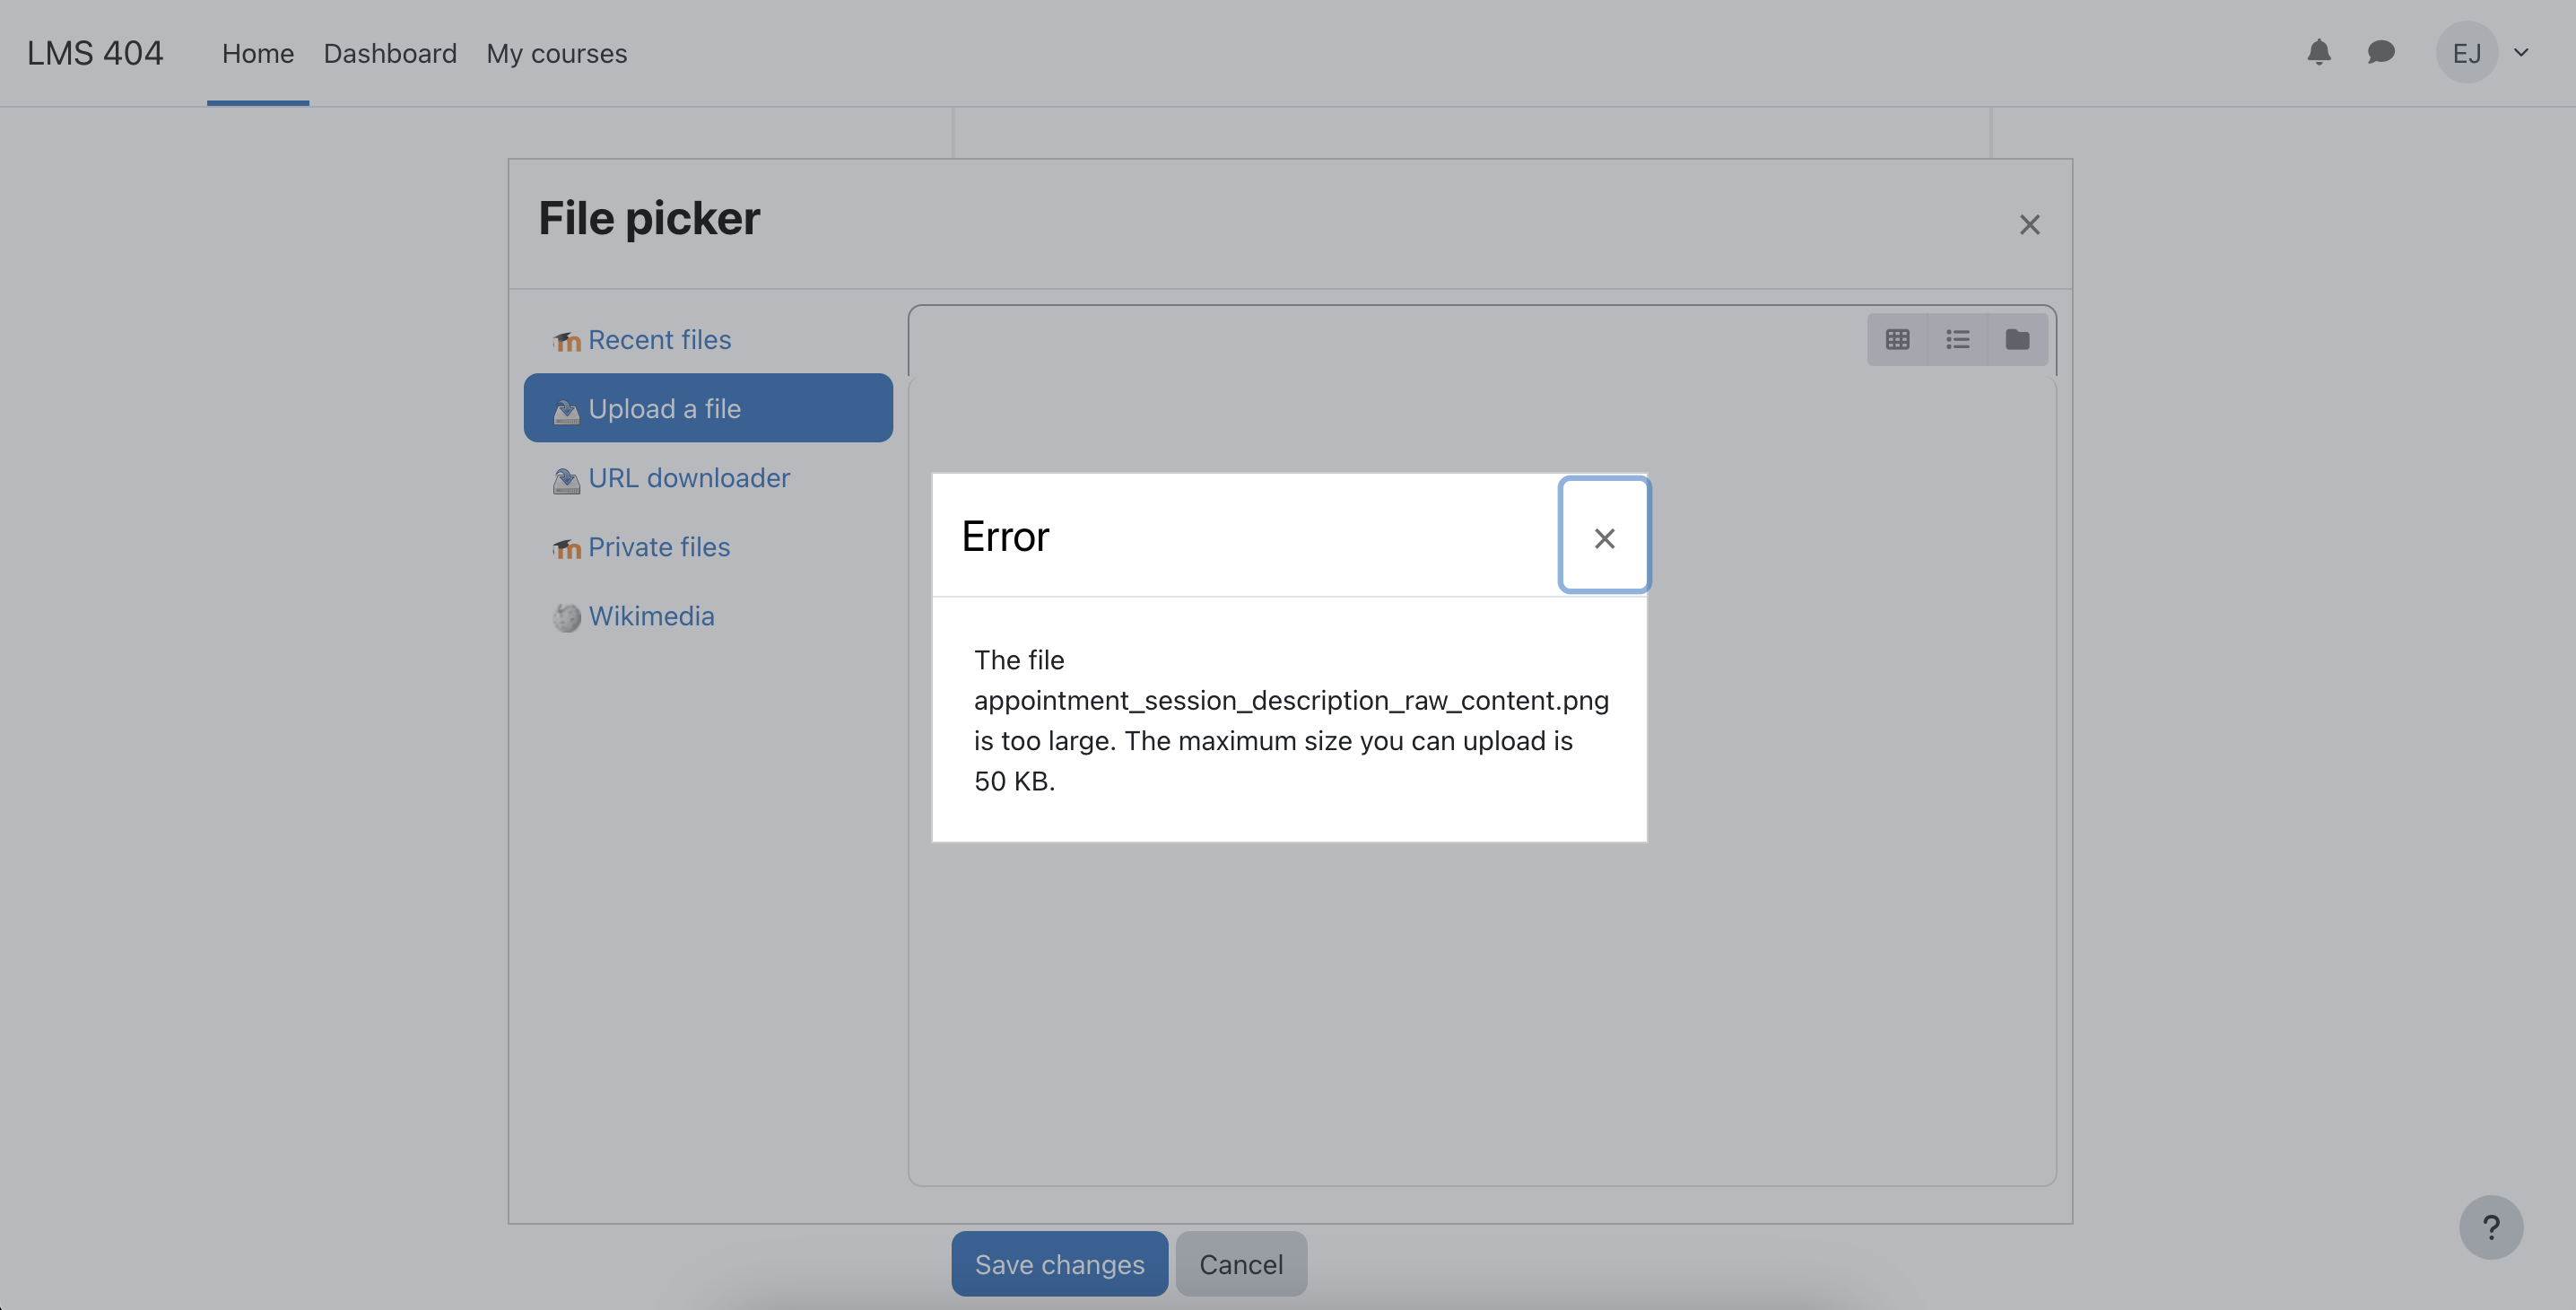Click the Error dialog title
Image resolution: width=2576 pixels, height=1310 pixels.
1005,537
